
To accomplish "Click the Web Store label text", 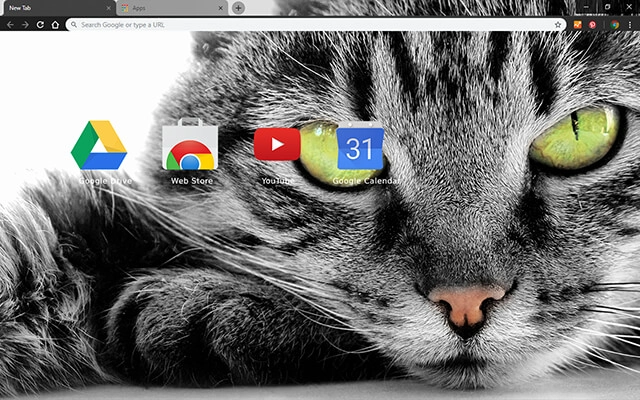I will coord(192,181).
